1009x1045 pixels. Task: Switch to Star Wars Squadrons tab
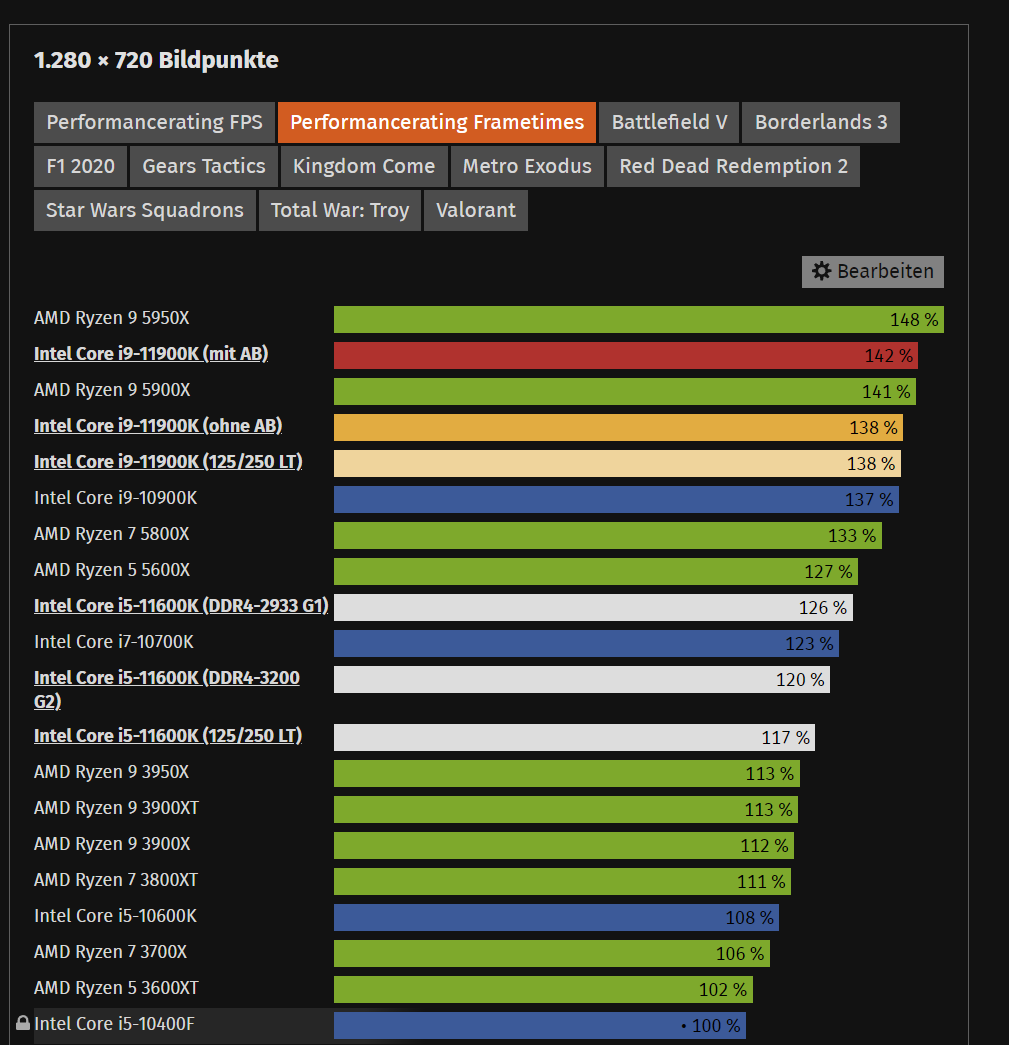point(145,210)
